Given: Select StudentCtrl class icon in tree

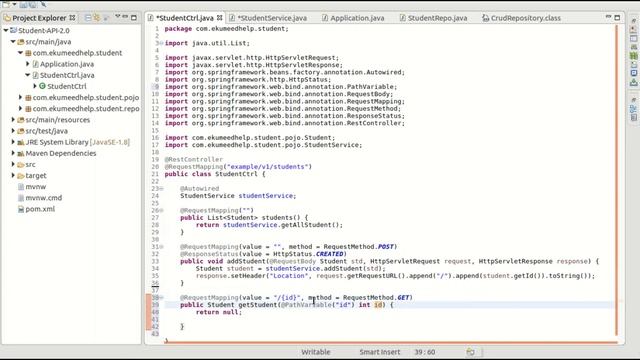Looking at the screenshot, I should click(x=42, y=86).
